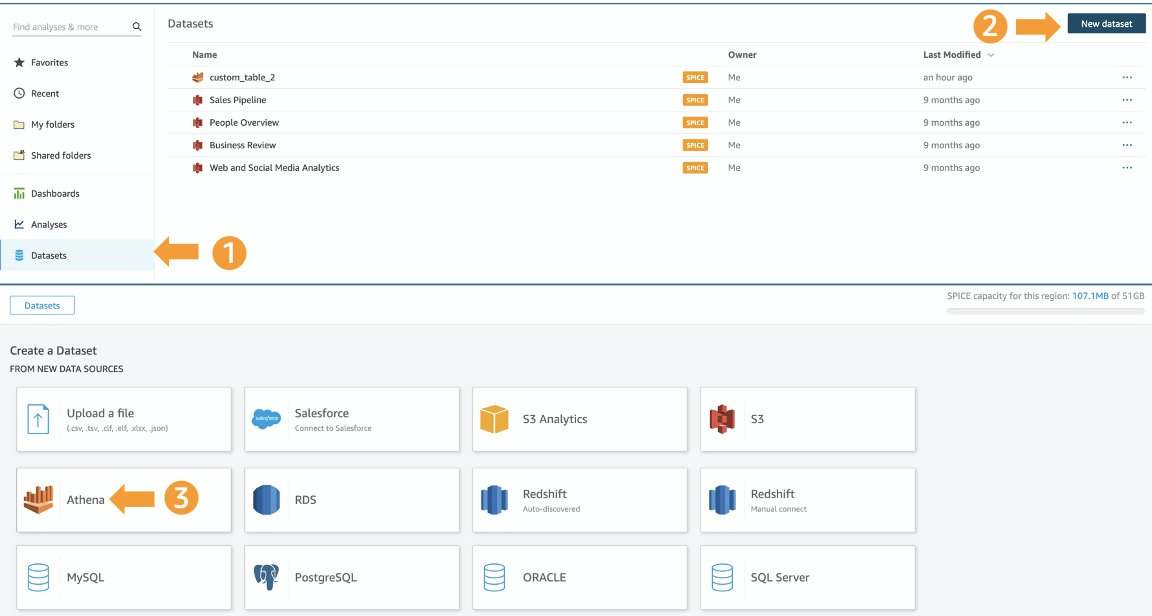Click the New dataset button
Image resolution: width=1152 pixels, height=616 pixels.
point(1106,24)
